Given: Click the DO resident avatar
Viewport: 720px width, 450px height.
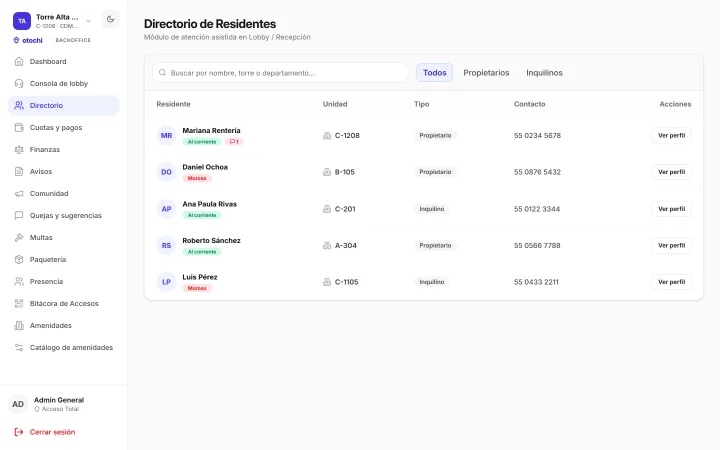Looking at the screenshot, I should coord(166,172).
